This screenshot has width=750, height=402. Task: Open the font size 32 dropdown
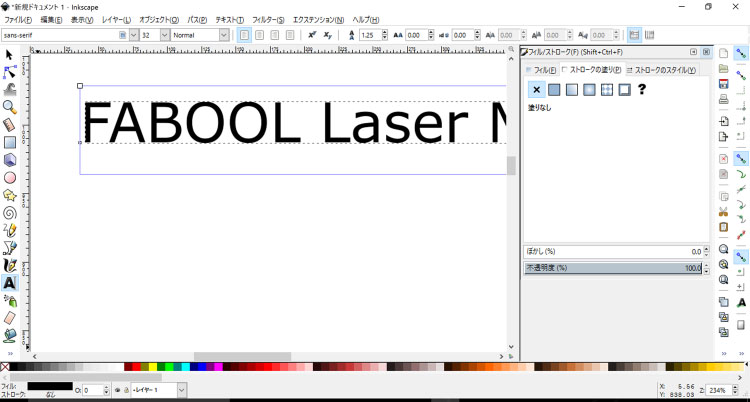165,35
